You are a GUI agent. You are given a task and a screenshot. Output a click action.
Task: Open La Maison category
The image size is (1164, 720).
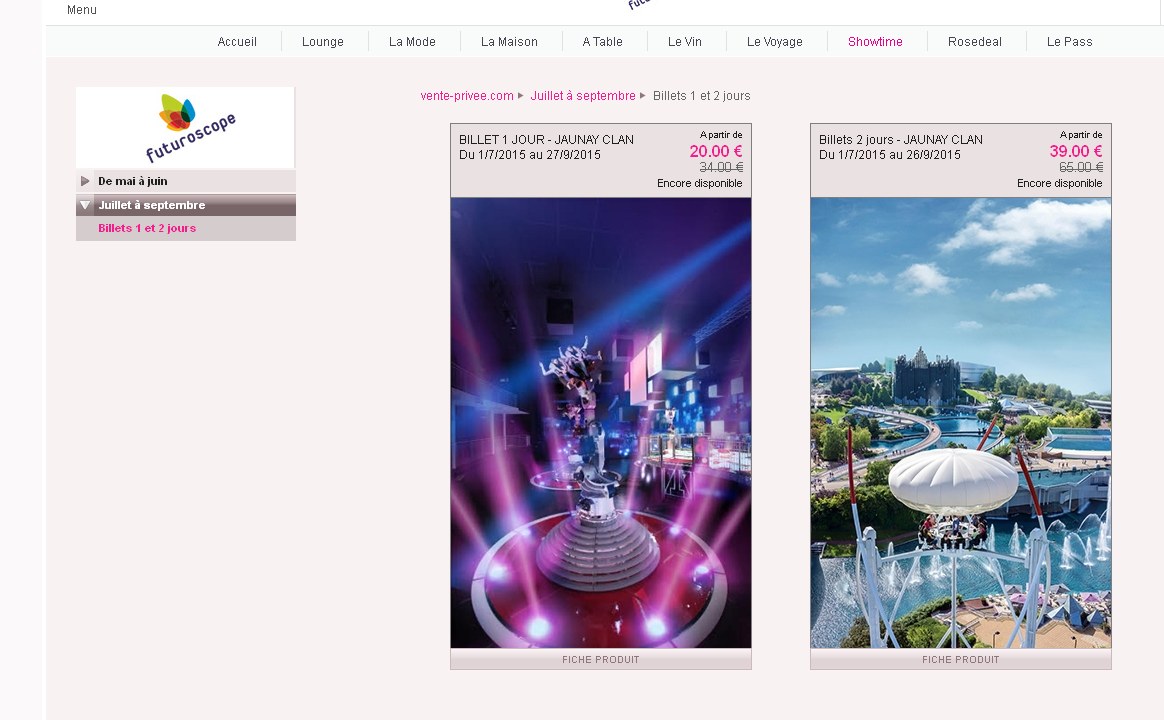(509, 42)
